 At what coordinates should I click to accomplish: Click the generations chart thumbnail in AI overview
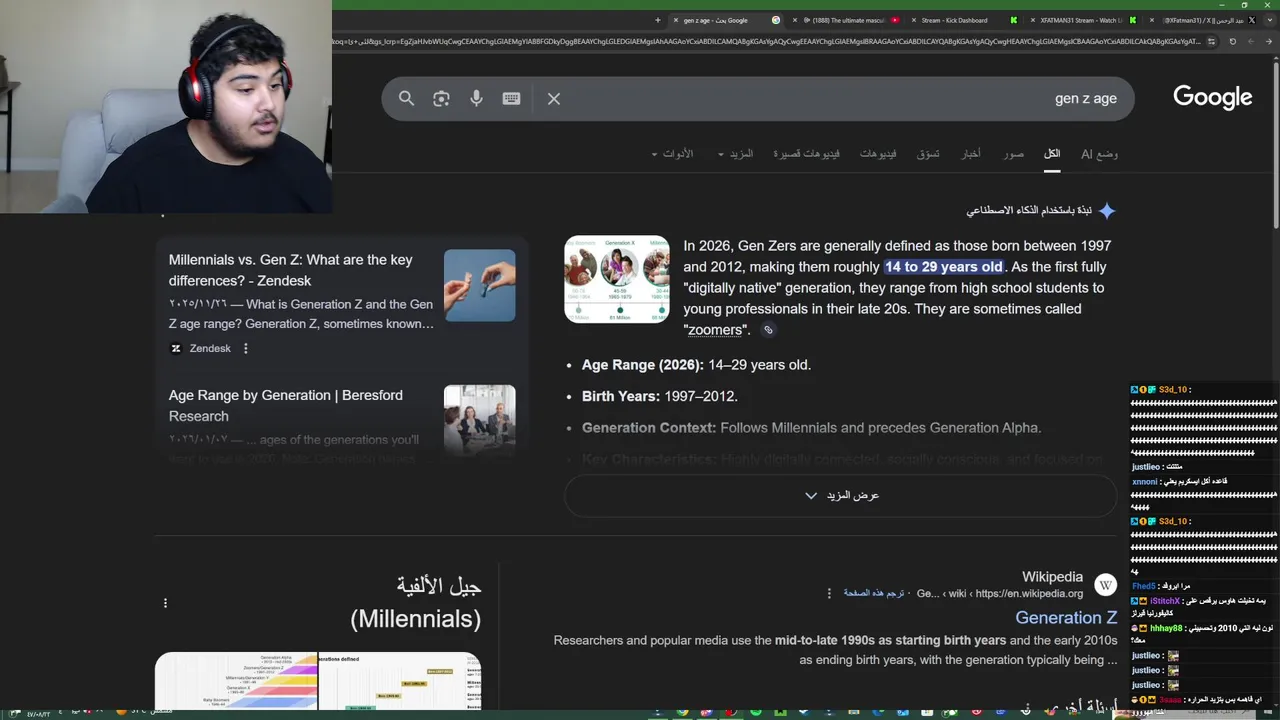[x=617, y=279]
